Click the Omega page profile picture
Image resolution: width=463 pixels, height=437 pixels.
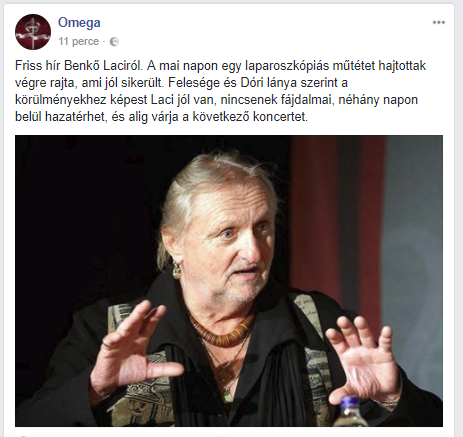33,32
